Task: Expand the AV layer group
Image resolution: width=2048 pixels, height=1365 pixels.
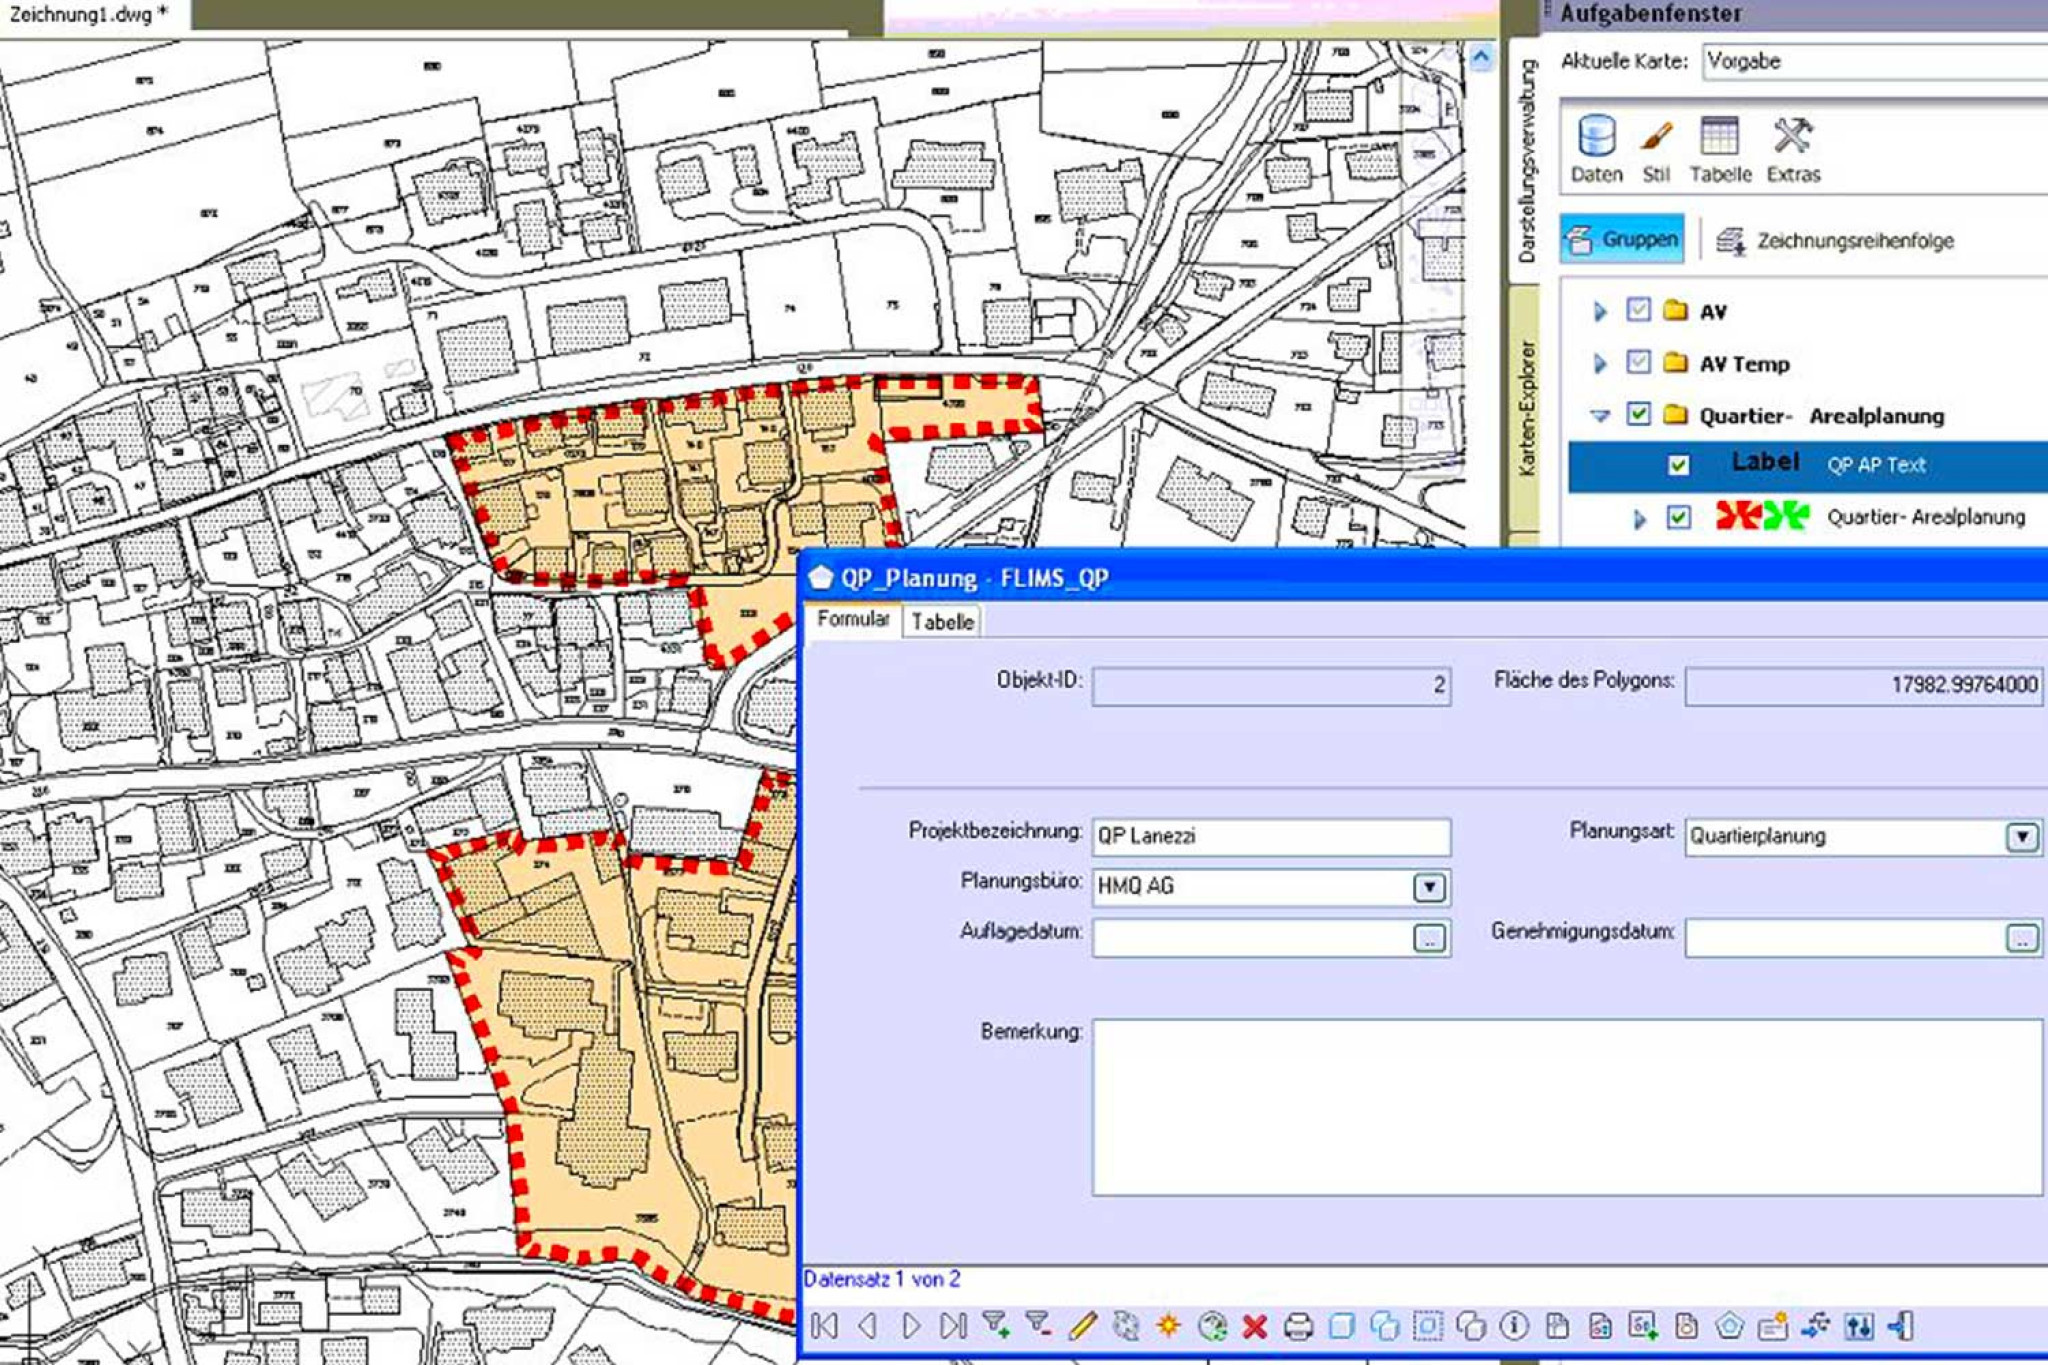Action: [x=1599, y=311]
